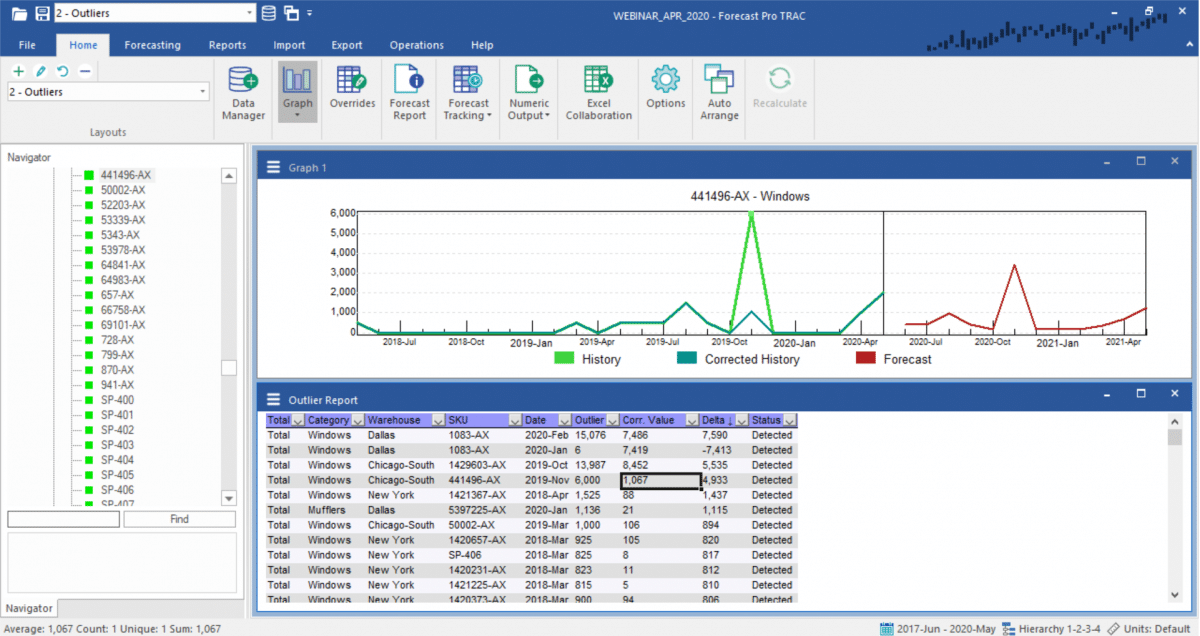1200x636 pixels.
Task: Open the Data Manager
Action: pyautogui.click(x=242, y=93)
